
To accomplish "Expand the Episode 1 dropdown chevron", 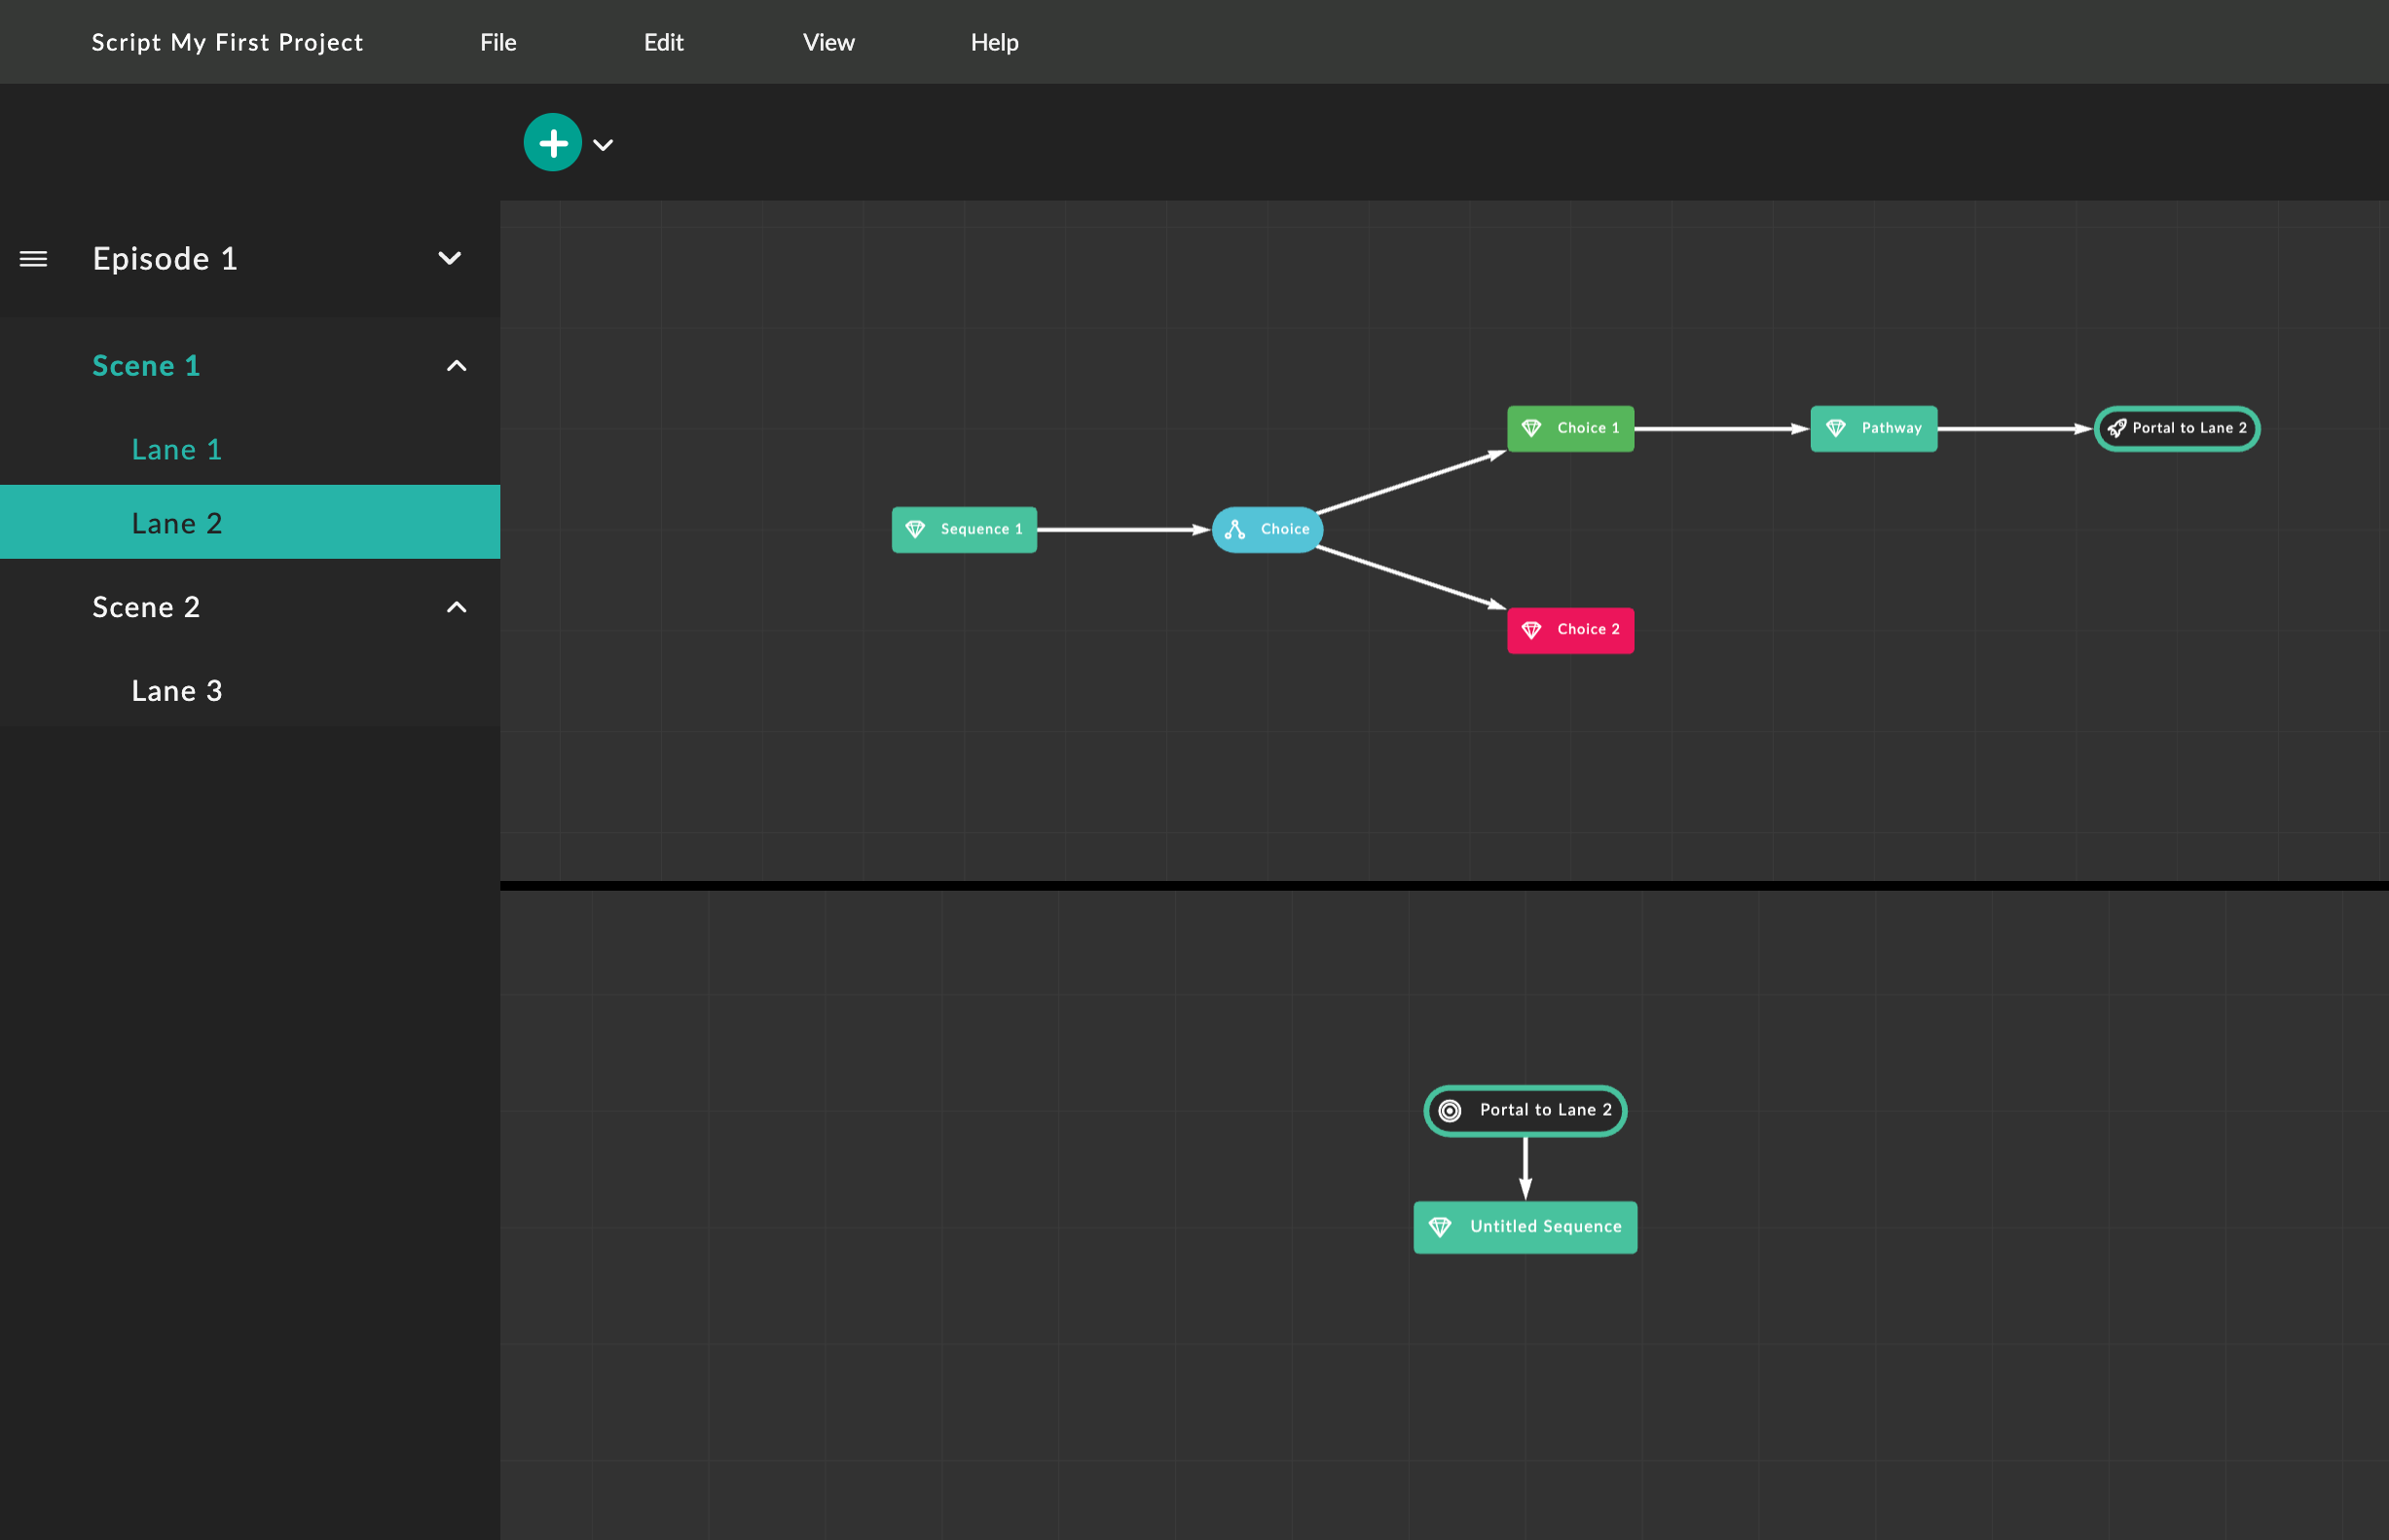I will click(x=450, y=258).
